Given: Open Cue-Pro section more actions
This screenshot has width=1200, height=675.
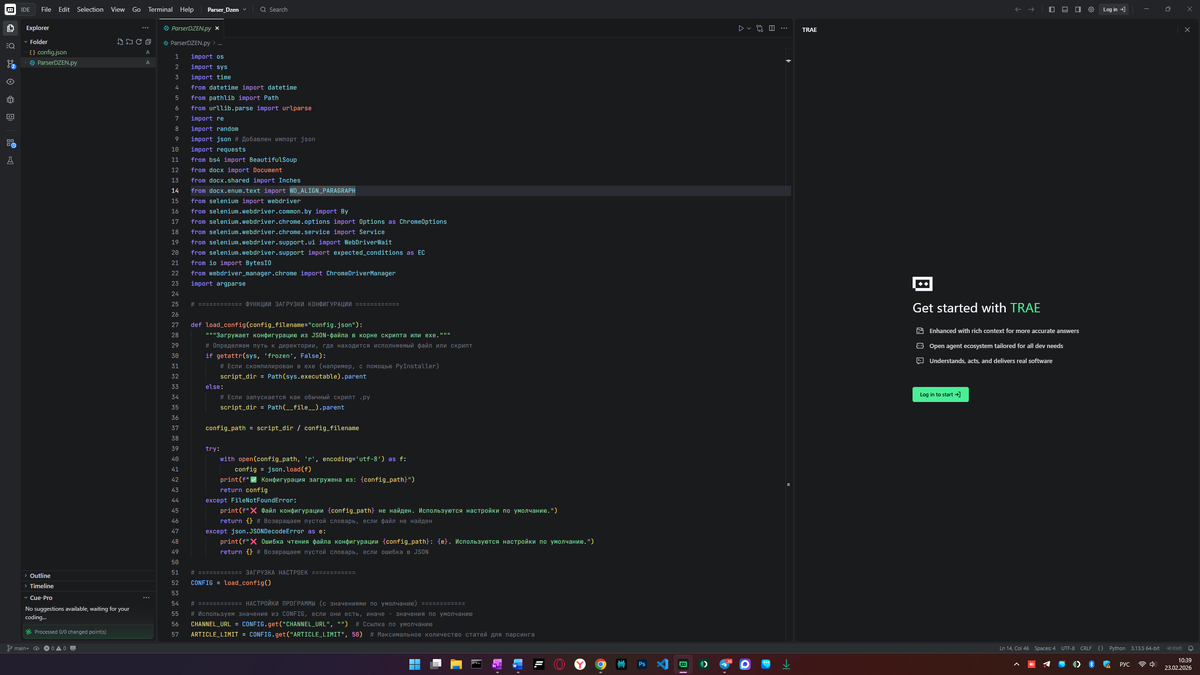Looking at the screenshot, I should pos(146,598).
